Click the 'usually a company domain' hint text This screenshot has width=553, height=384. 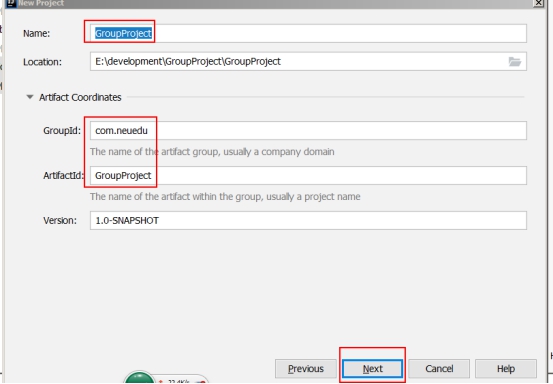pyautogui.click(x=279, y=152)
